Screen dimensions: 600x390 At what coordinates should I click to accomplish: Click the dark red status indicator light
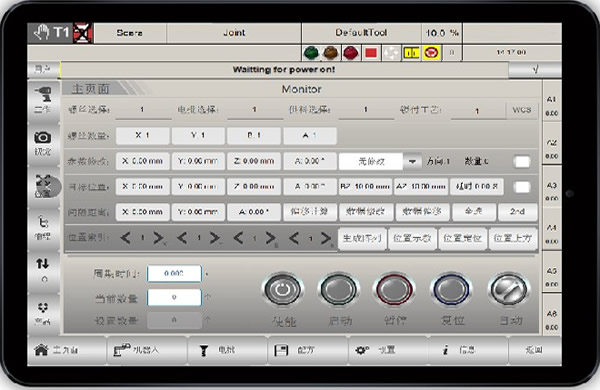(x=351, y=53)
